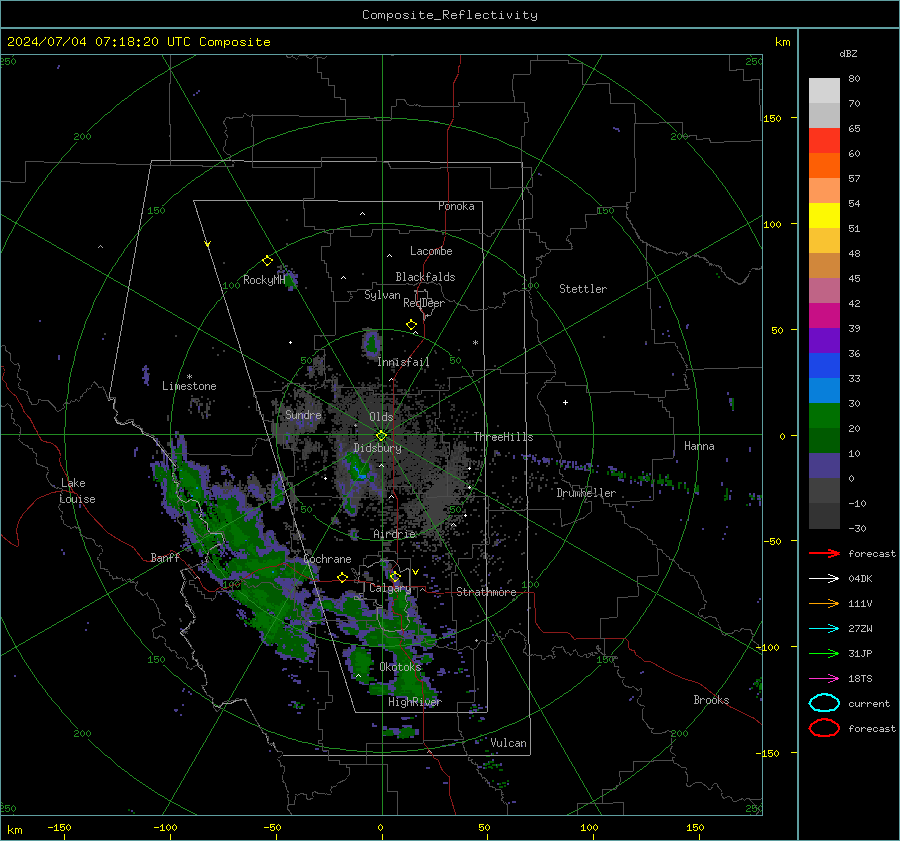Click the white 04DK arrow icon
Image resolution: width=900 pixels, height=841 pixels.
tap(824, 579)
